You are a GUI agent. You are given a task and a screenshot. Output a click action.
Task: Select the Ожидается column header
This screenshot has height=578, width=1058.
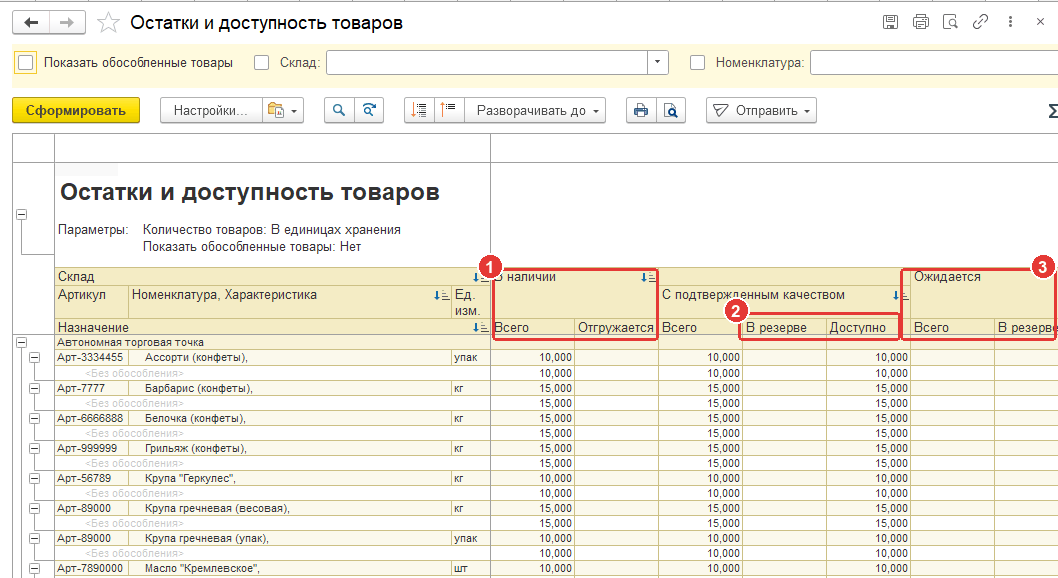click(x=947, y=277)
